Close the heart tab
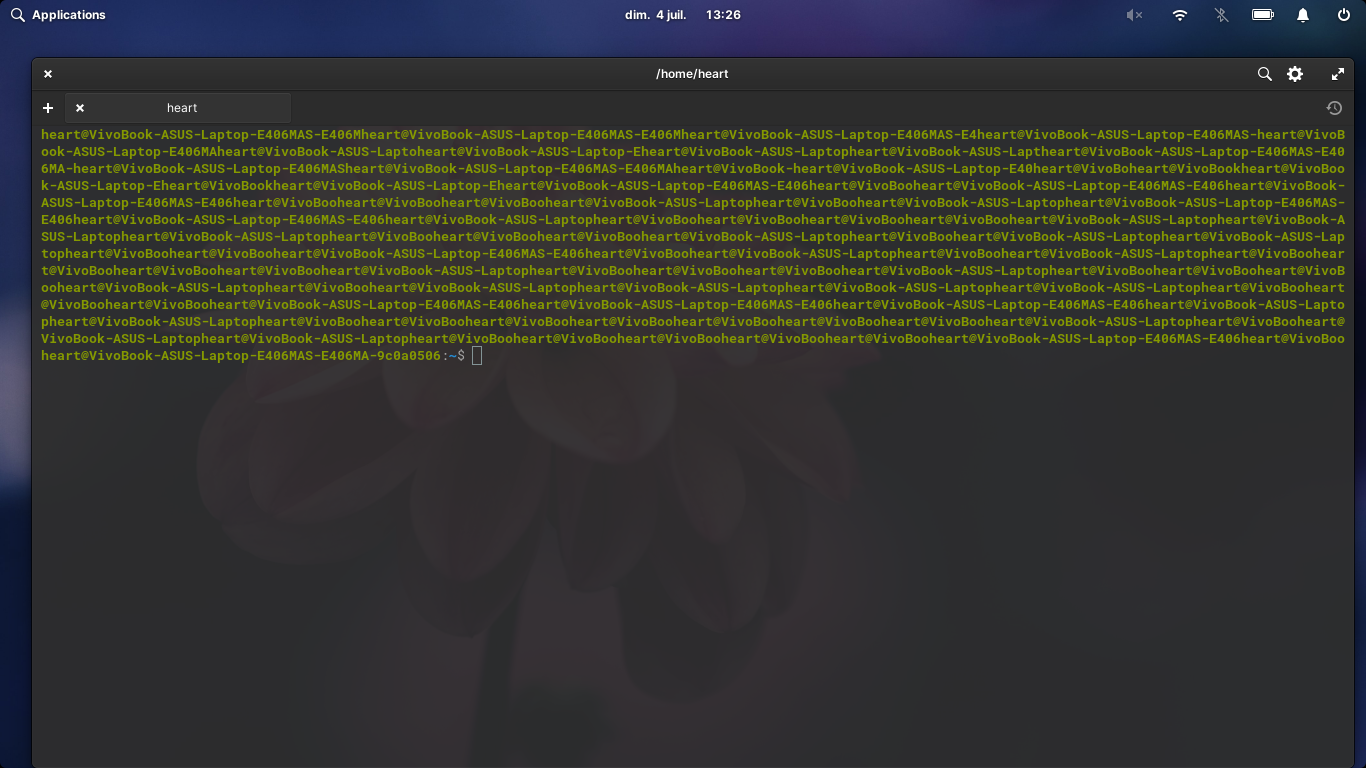This screenshot has width=1366, height=768. pos(80,108)
